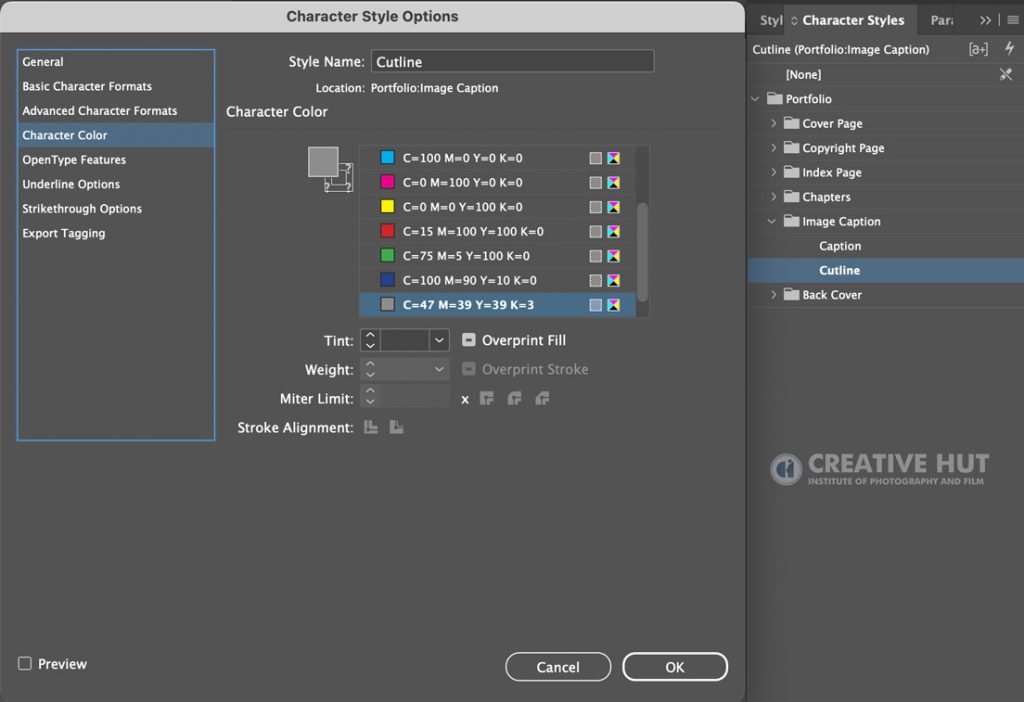Toggle the Overprint Fill checkbox

click(468, 340)
